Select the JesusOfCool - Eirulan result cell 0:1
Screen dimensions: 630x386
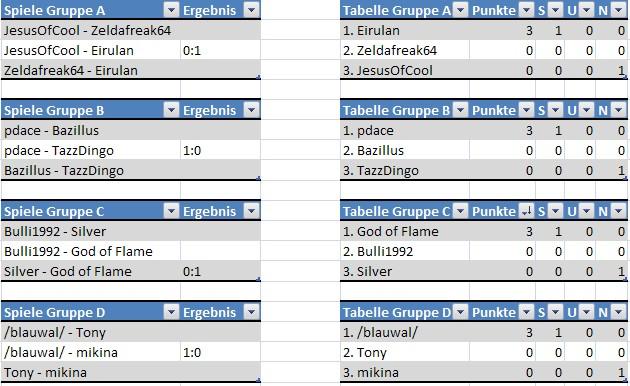point(220,50)
